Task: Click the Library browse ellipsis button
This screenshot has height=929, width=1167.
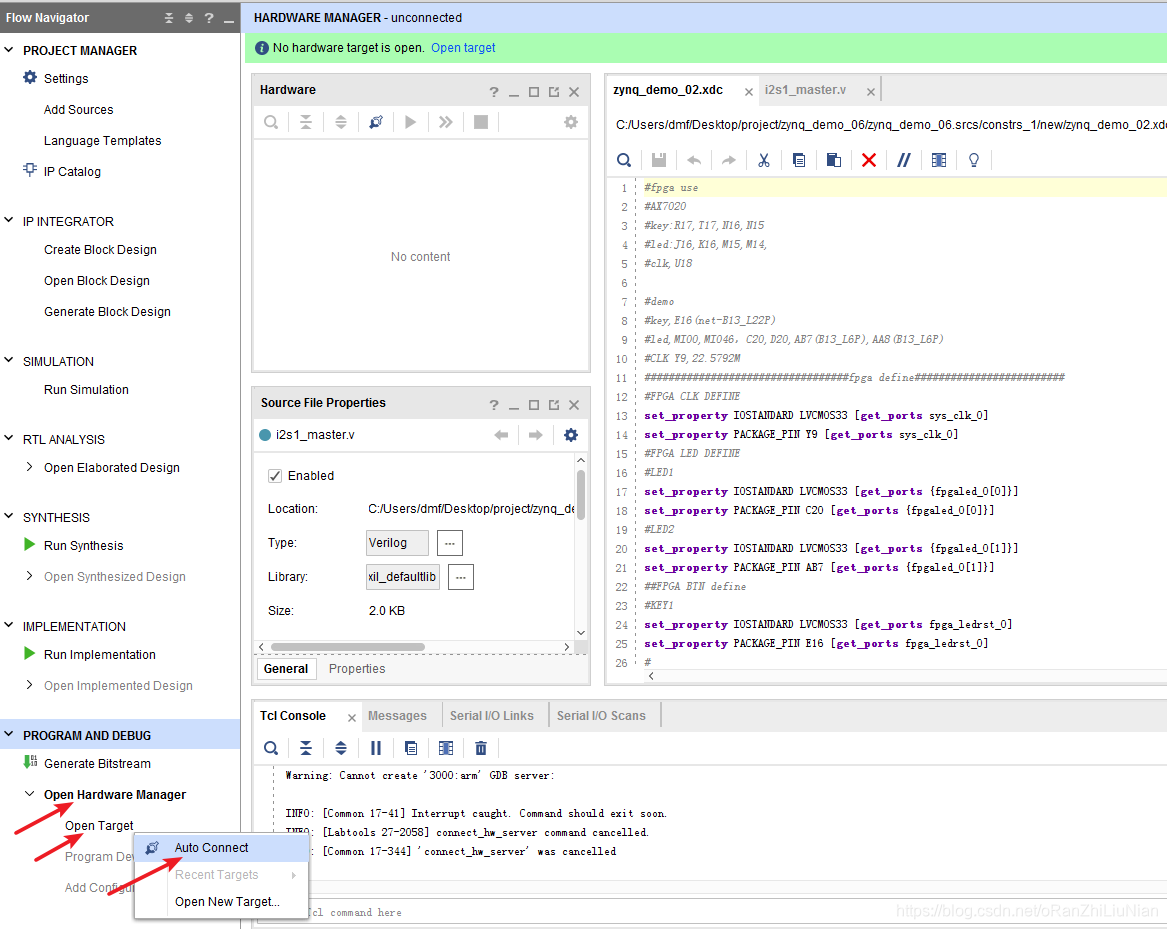Action: click(461, 577)
